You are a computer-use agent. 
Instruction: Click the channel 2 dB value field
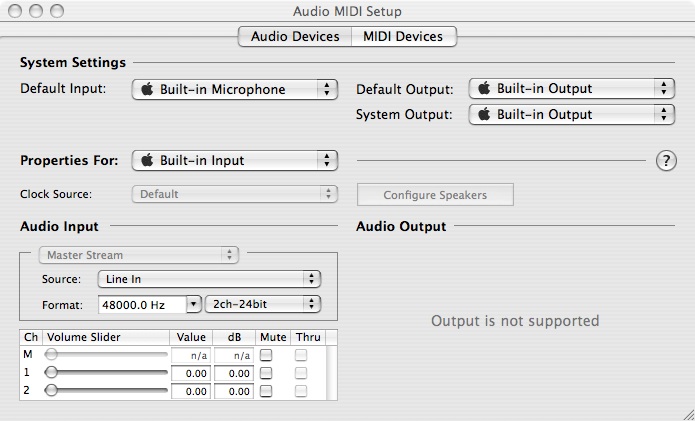coord(234,391)
